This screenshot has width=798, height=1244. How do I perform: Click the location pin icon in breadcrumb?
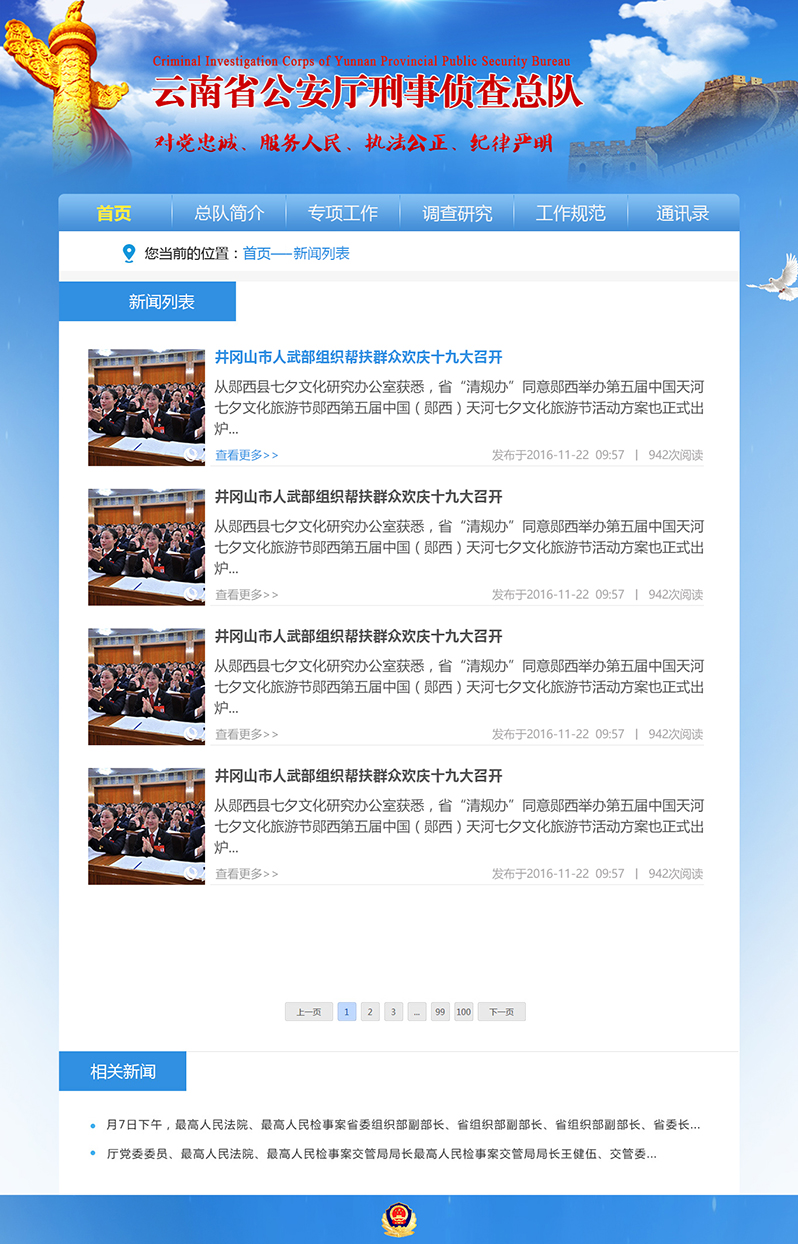[128, 254]
